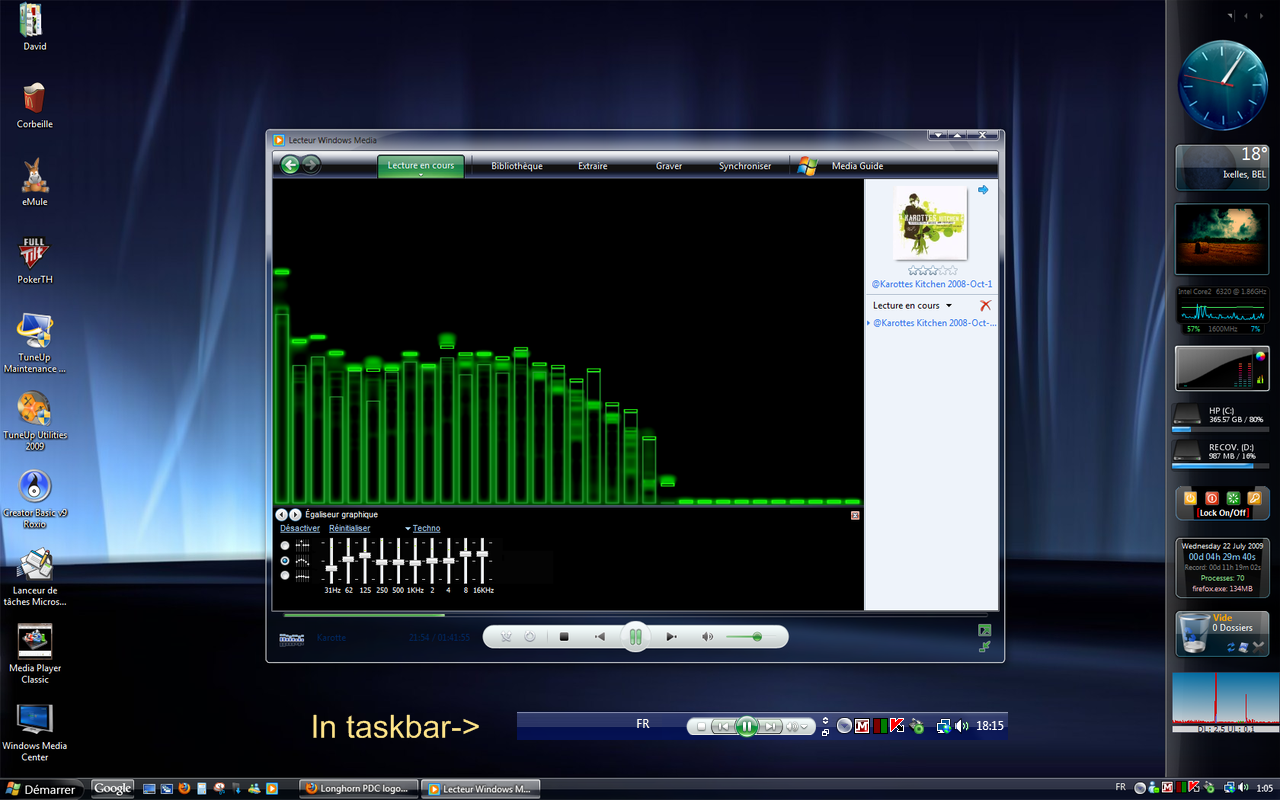The width and height of the screenshot is (1280, 800).
Task: Click the Lecture en cours tab
Action: 421,166
